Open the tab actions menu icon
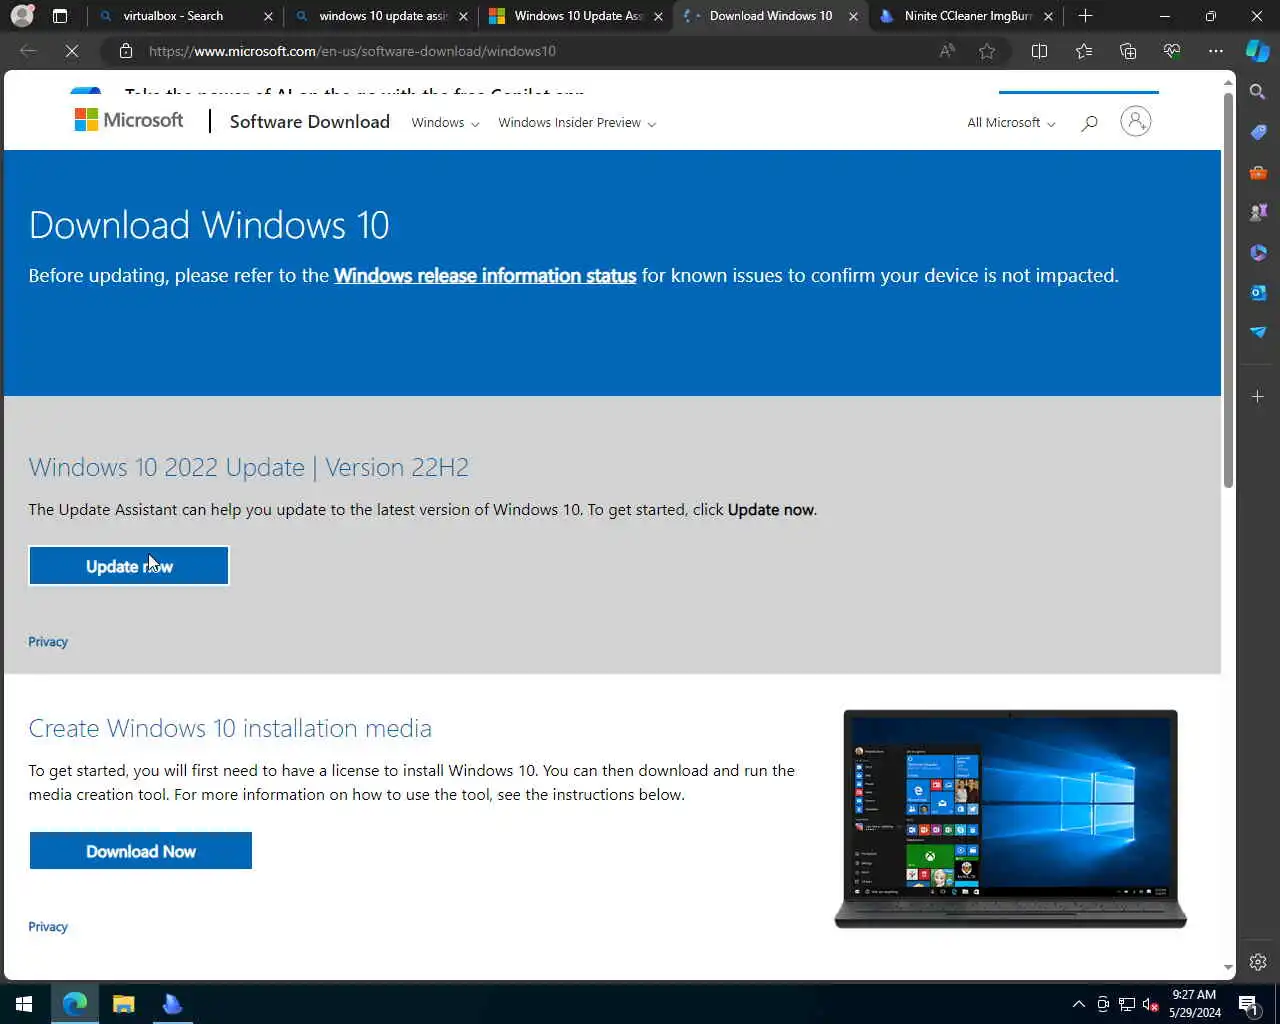The width and height of the screenshot is (1280, 1024). (60, 16)
